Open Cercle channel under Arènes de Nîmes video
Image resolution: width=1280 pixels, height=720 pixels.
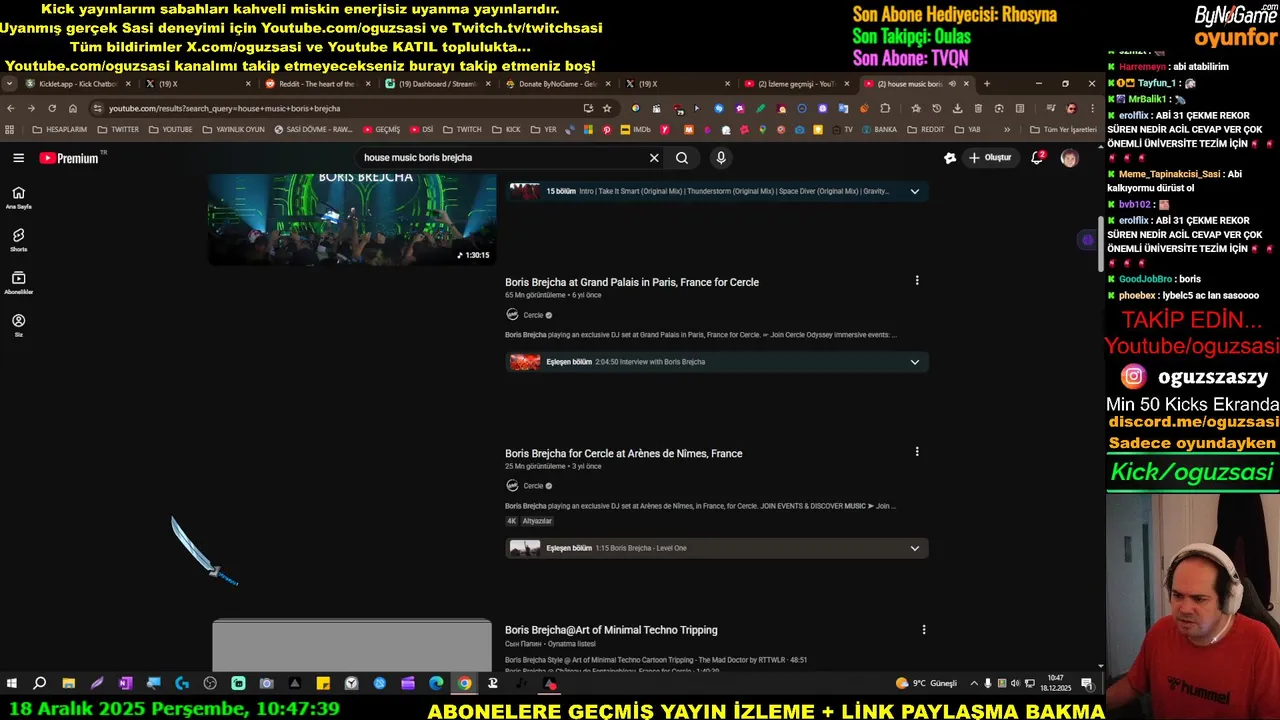click(x=533, y=486)
